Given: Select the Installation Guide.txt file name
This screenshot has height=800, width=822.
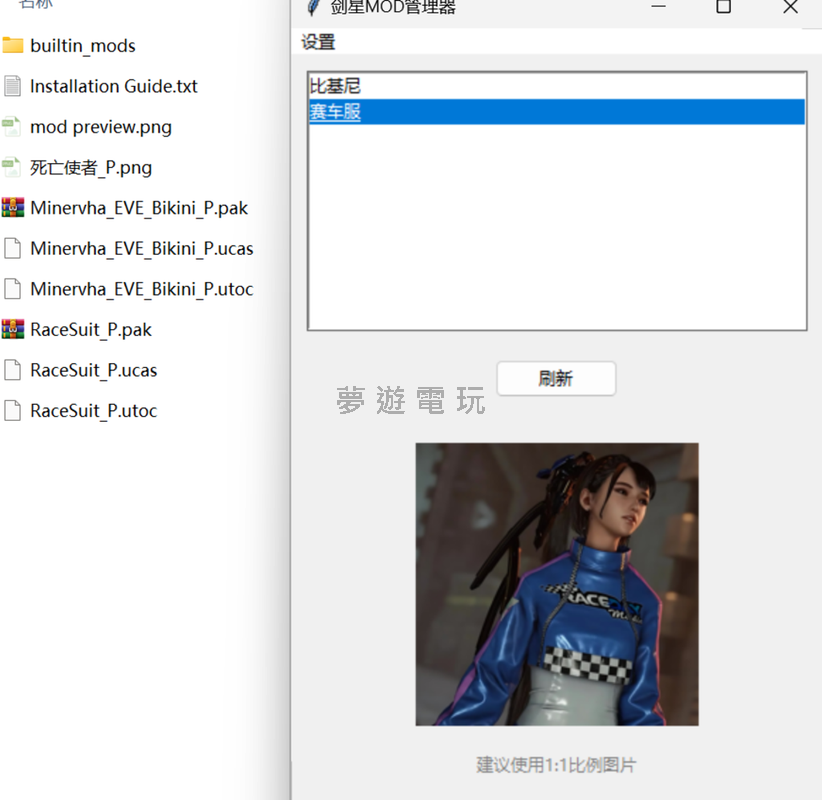Looking at the screenshot, I should [114, 86].
